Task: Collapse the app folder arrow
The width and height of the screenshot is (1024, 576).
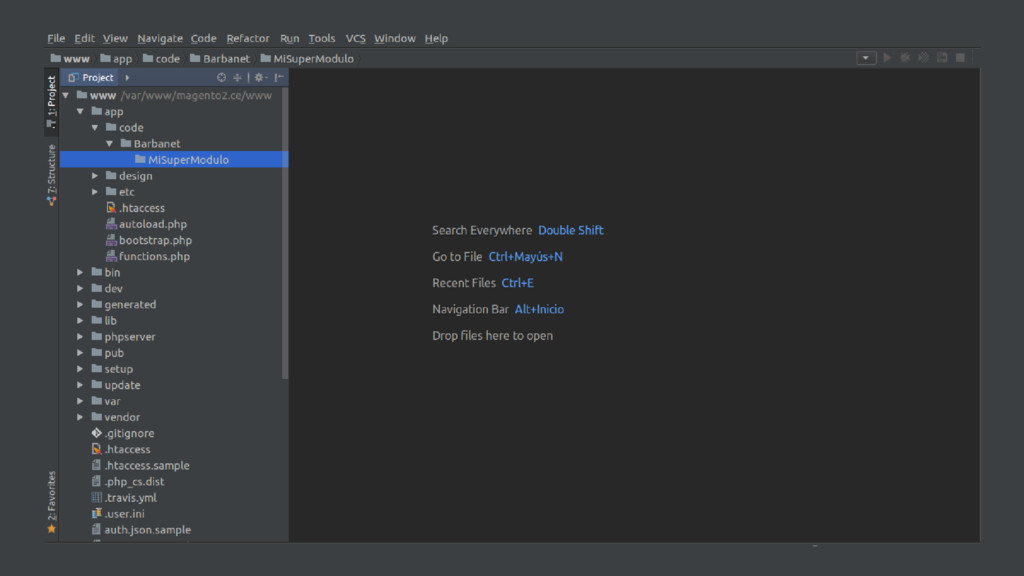Action: (80, 112)
